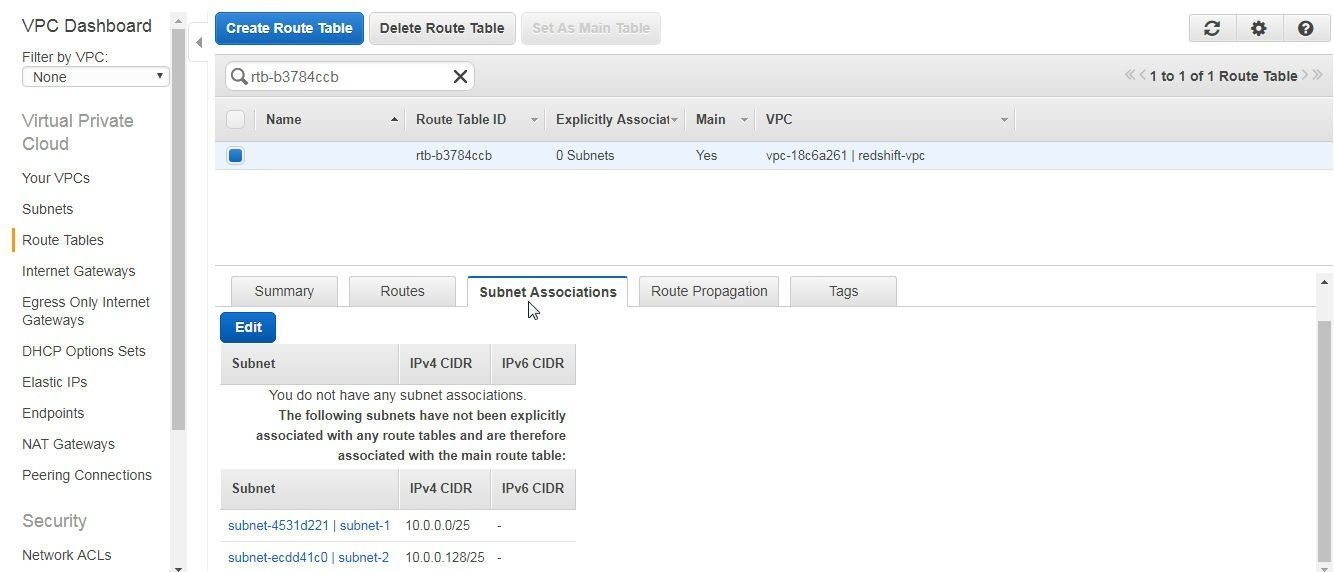This screenshot has height=572, width=1334.
Task: Open the Route Propagation tab
Action: click(709, 291)
